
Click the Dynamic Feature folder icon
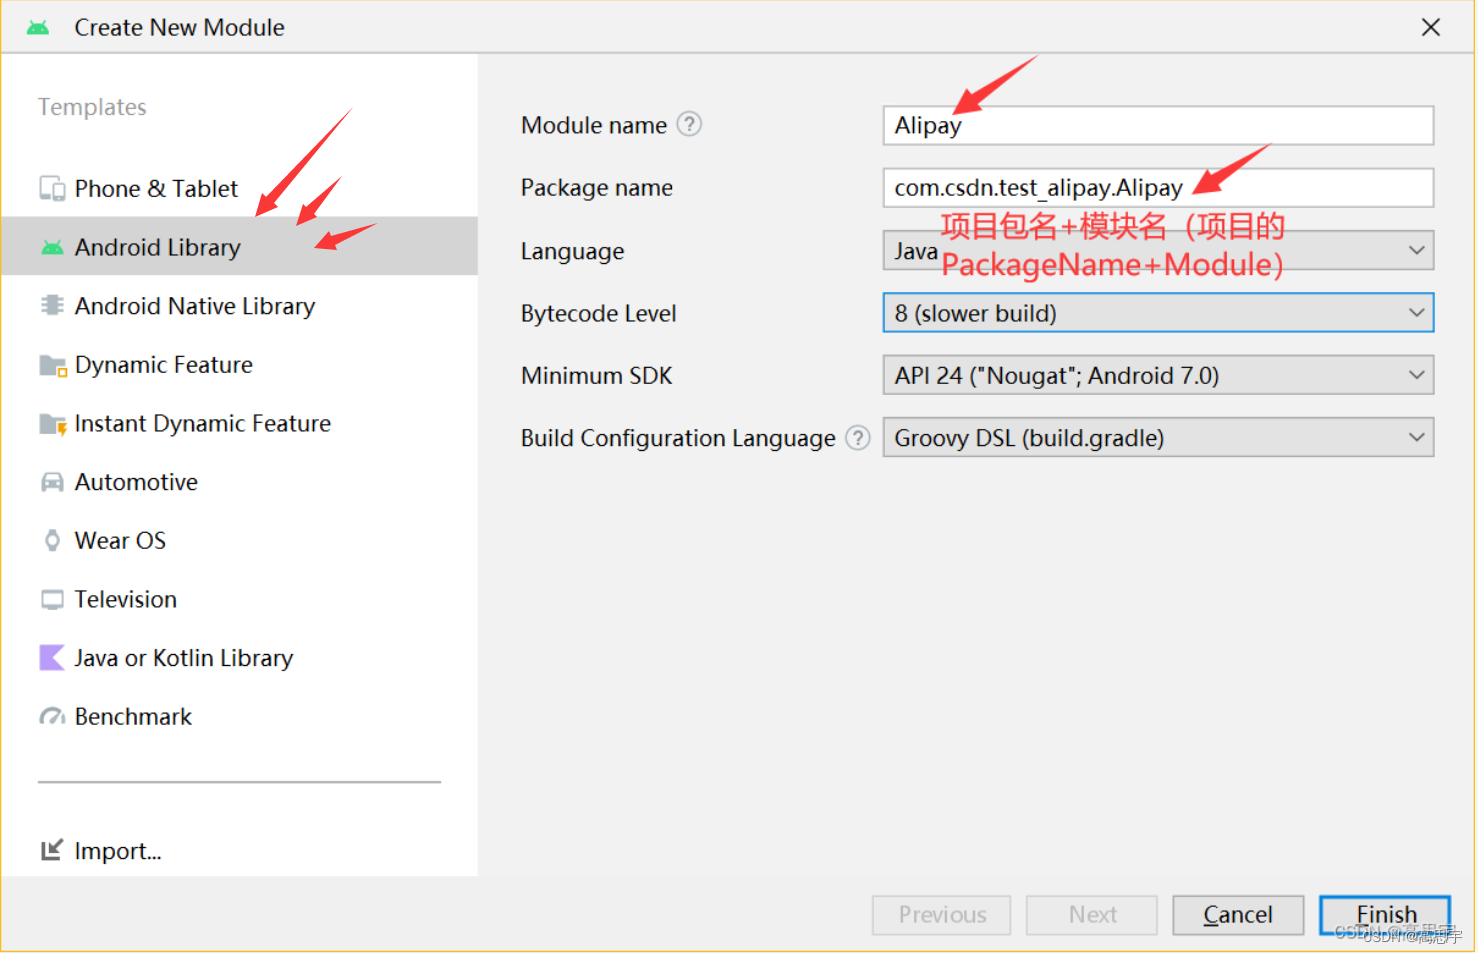click(52, 365)
